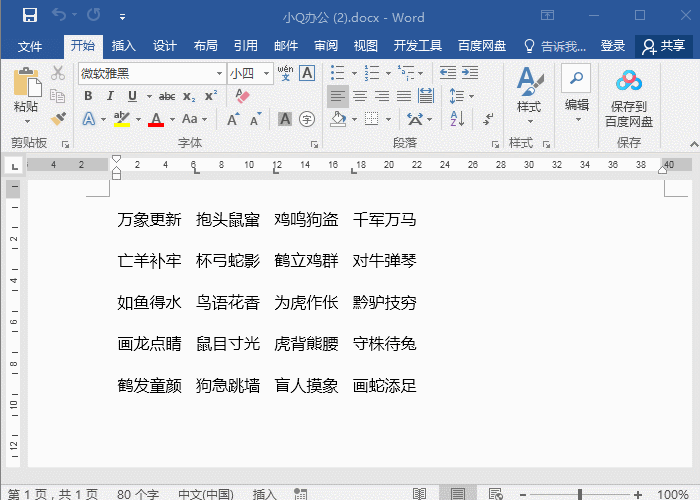Click the 共享 share button
Viewport: 700px width, 500px height.
(x=665, y=46)
